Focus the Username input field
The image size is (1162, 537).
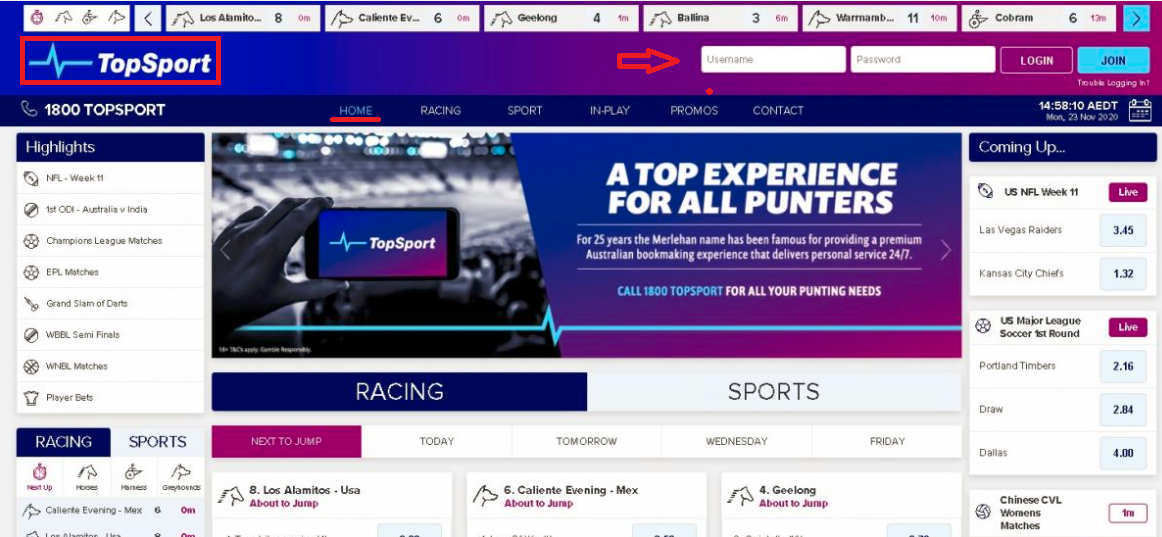coord(773,59)
